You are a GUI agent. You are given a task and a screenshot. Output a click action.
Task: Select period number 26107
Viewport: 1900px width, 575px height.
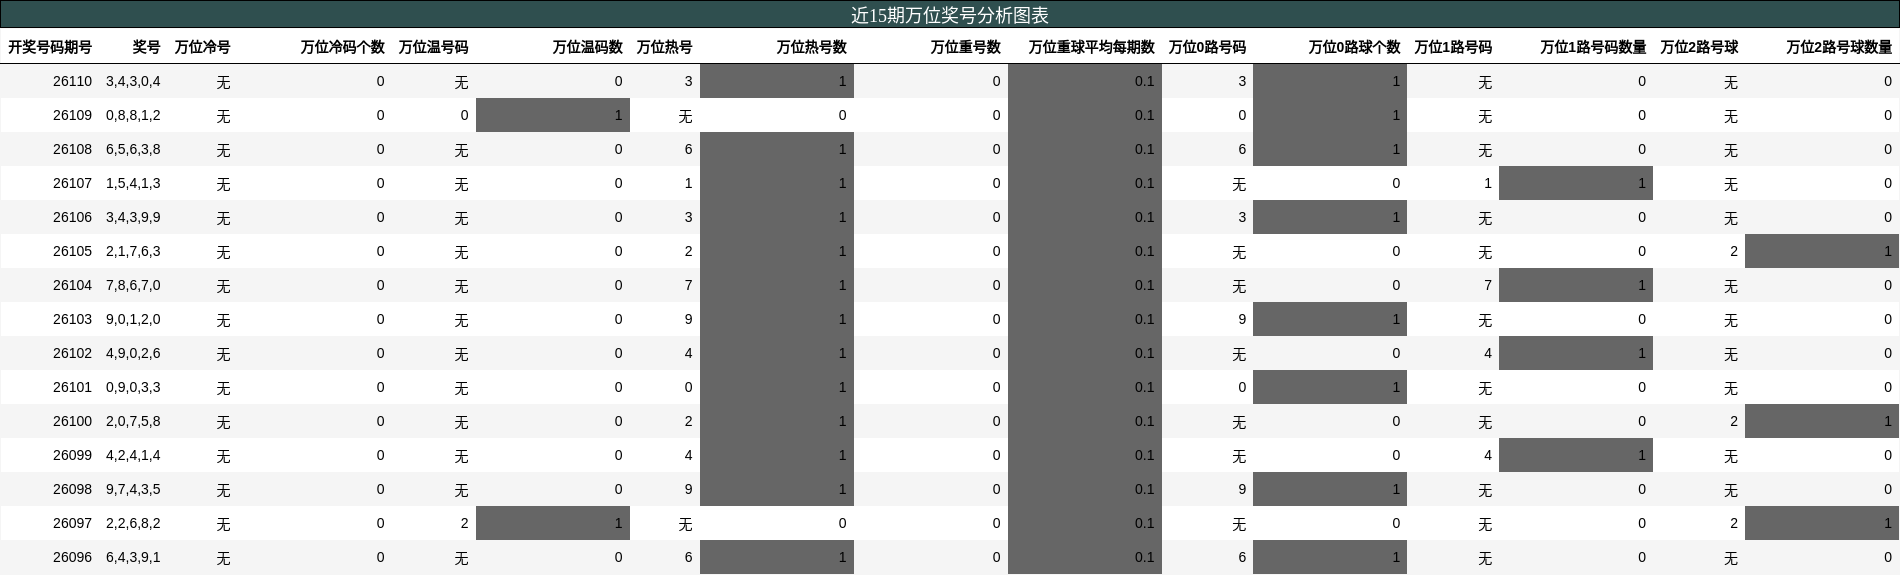tap(72, 183)
